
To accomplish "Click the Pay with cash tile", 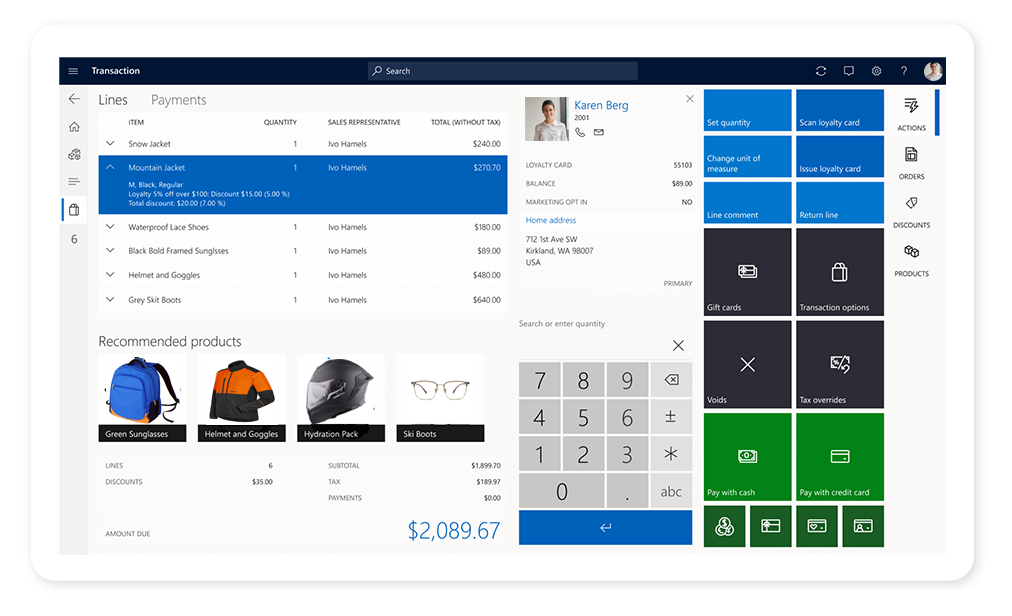I will click(x=747, y=457).
